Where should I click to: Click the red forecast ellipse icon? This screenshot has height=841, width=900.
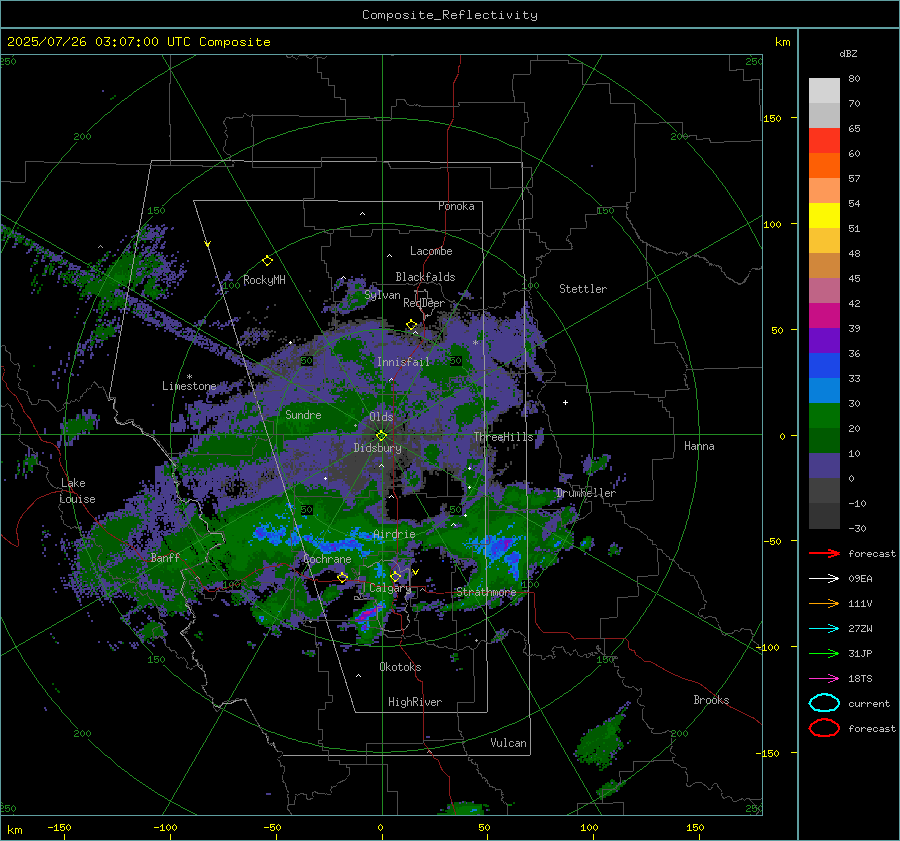coord(824,728)
